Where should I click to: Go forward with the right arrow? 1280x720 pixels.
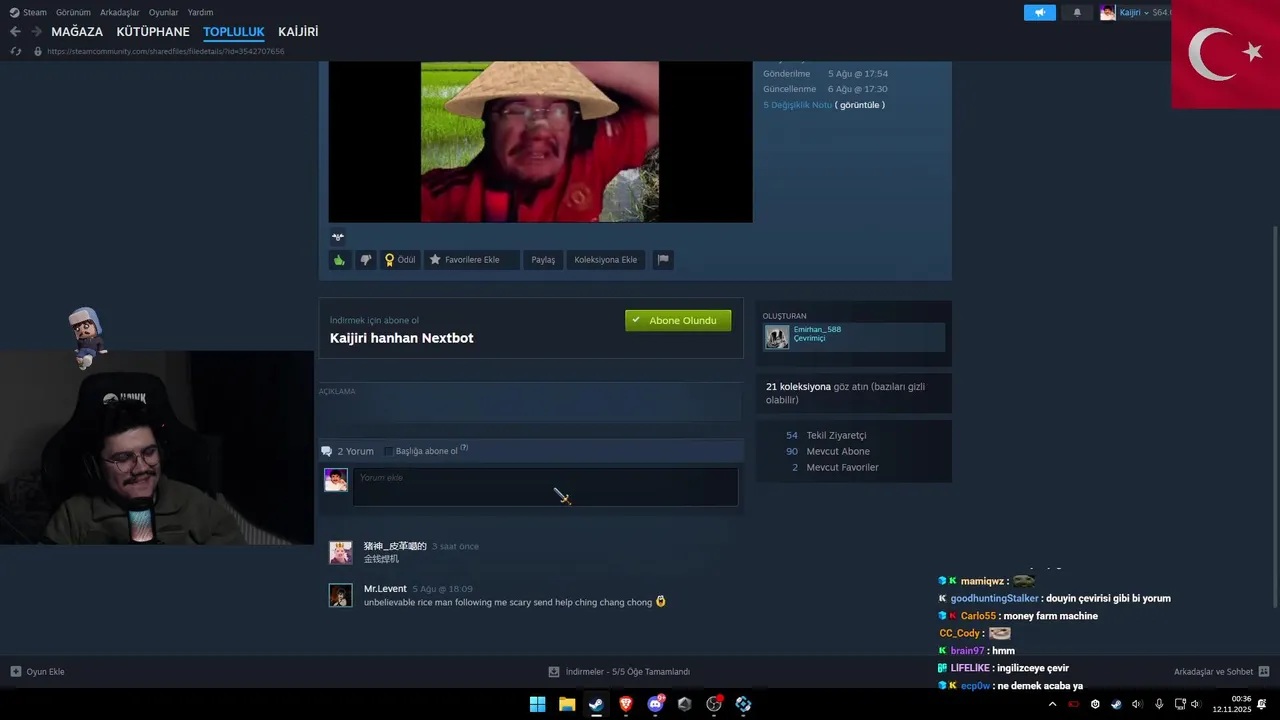coord(36,32)
